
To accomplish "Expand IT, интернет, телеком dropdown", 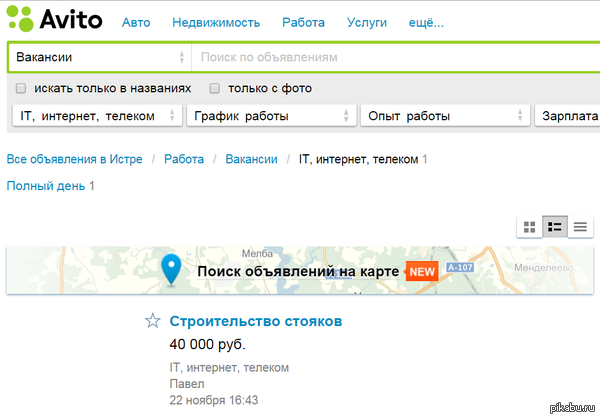I will point(96,116).
